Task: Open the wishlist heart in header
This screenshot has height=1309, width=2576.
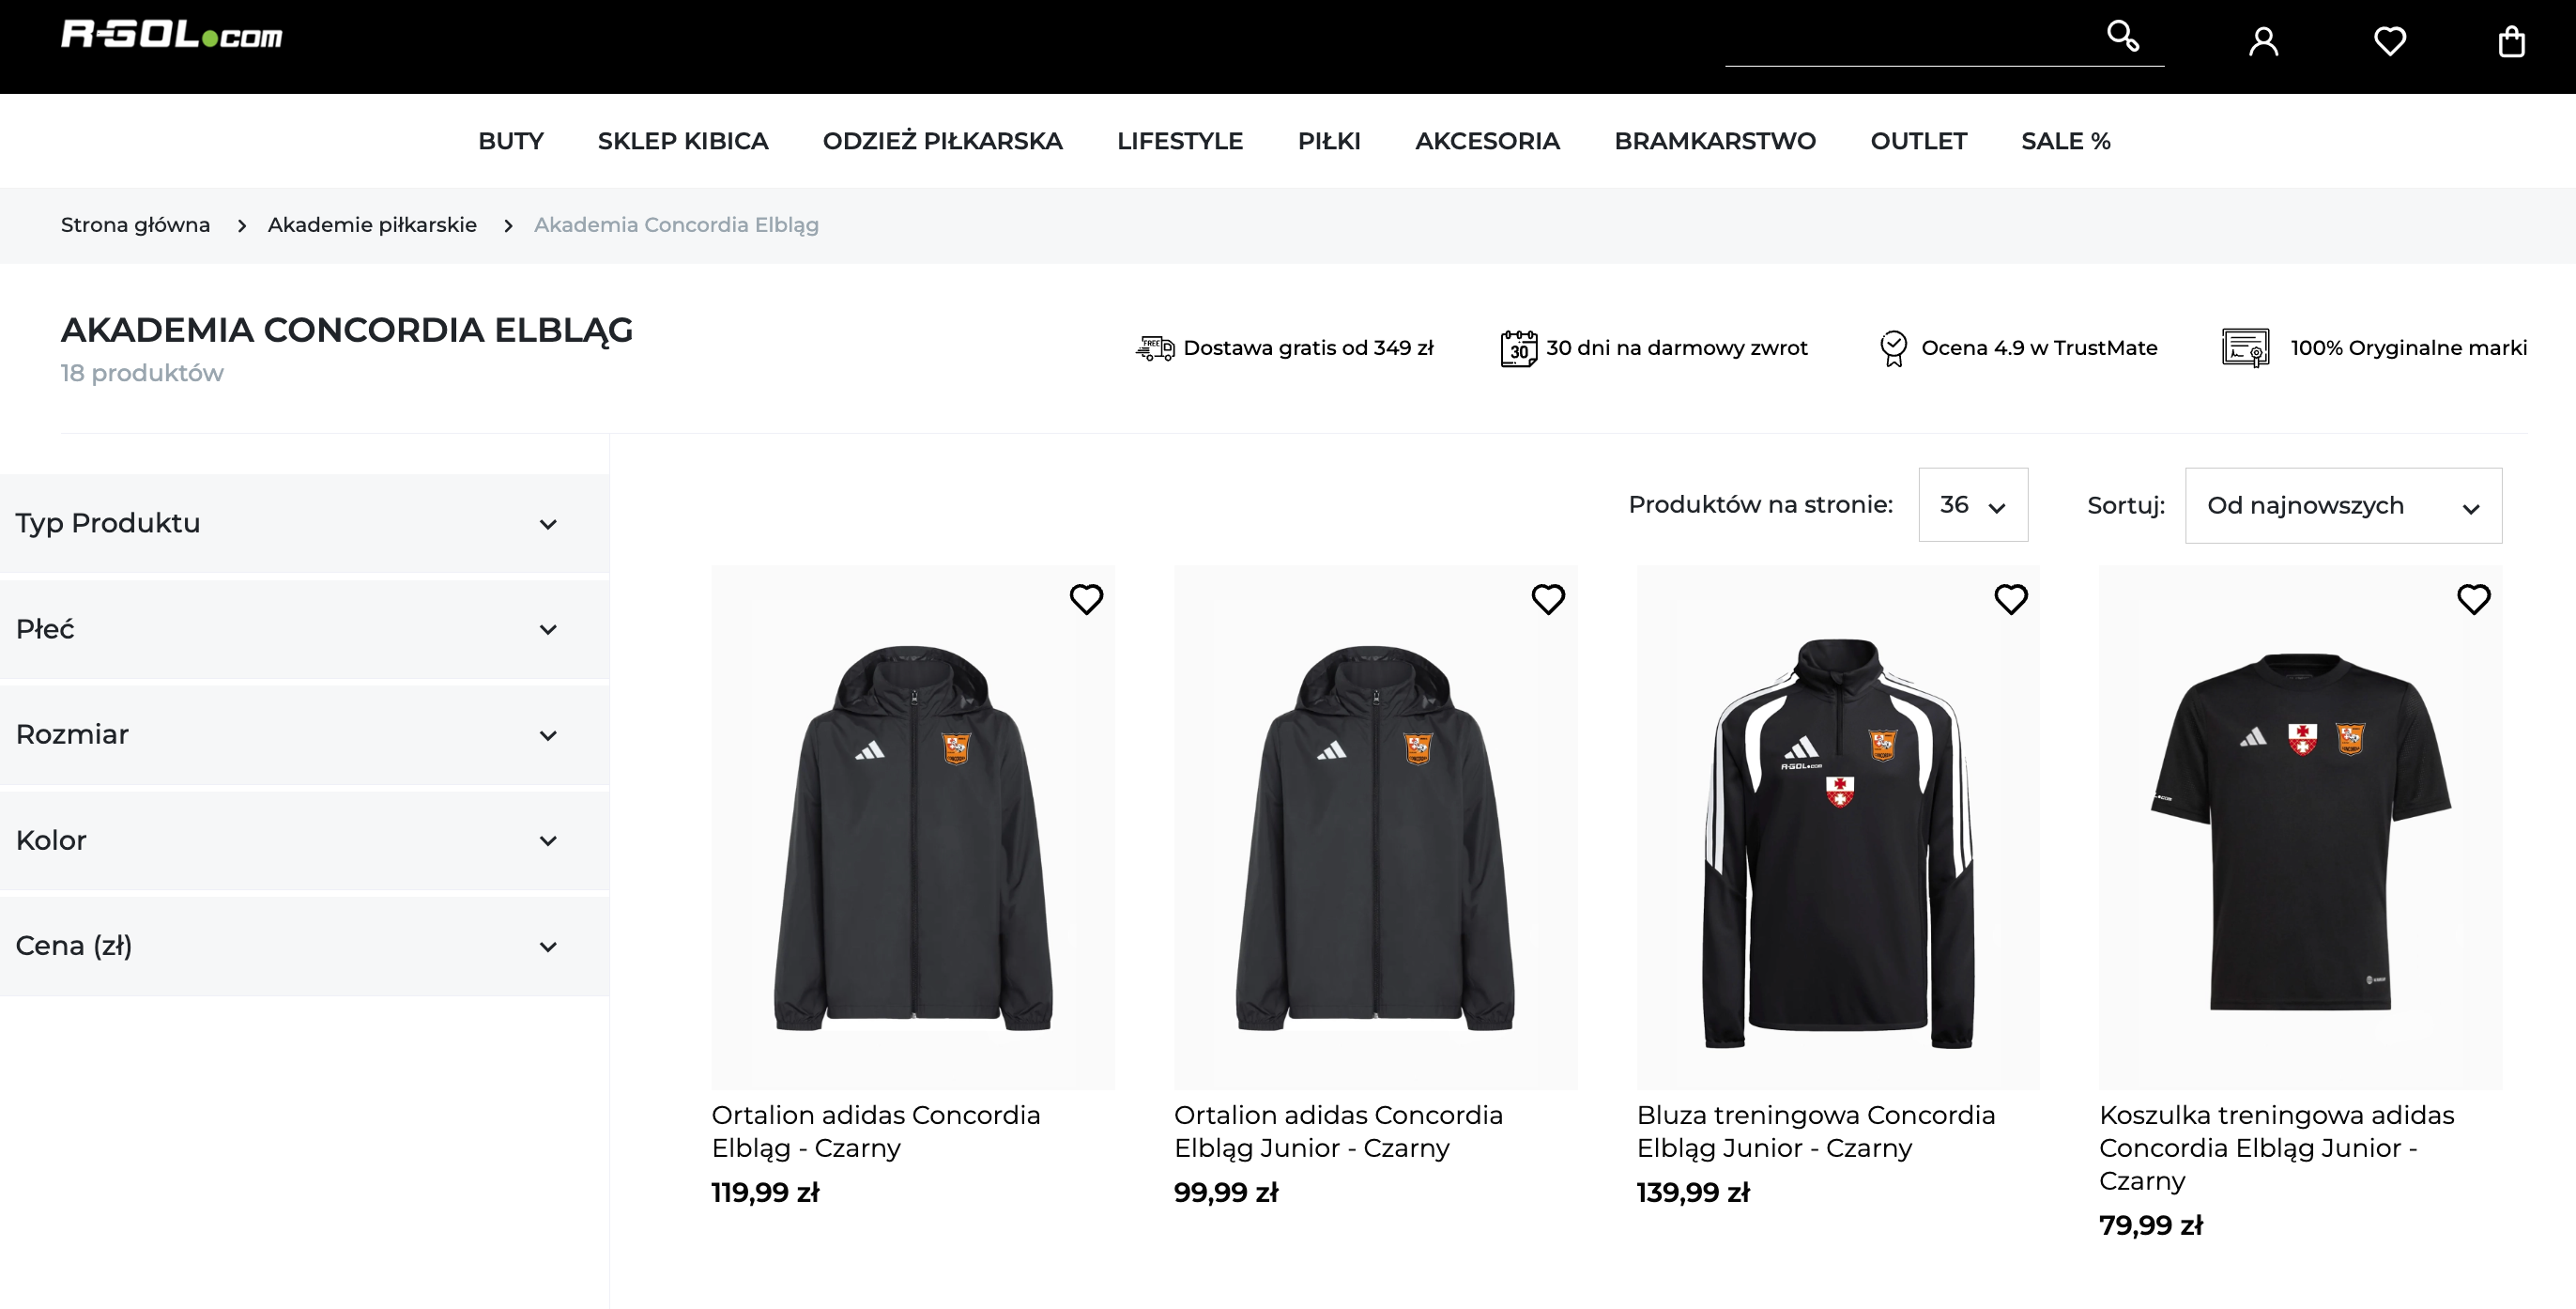Action: [x=2390, y=41]
